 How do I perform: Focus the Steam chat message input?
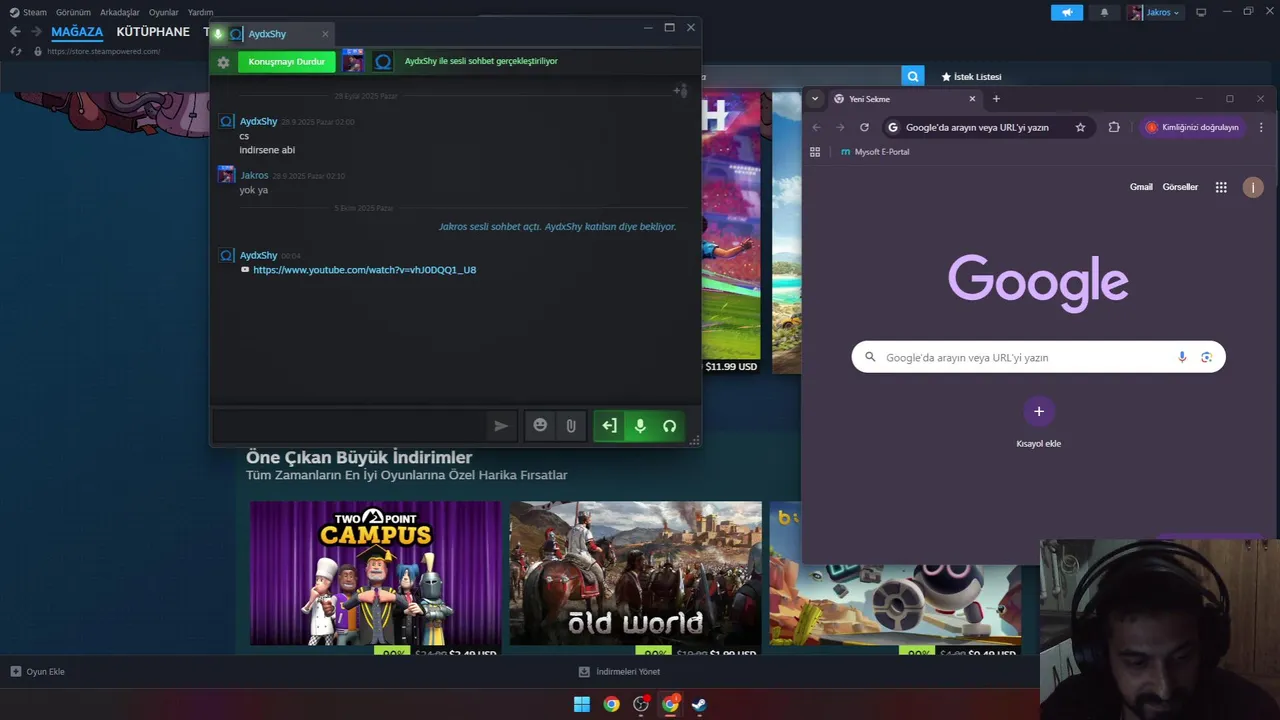click(x=349, y=426)
